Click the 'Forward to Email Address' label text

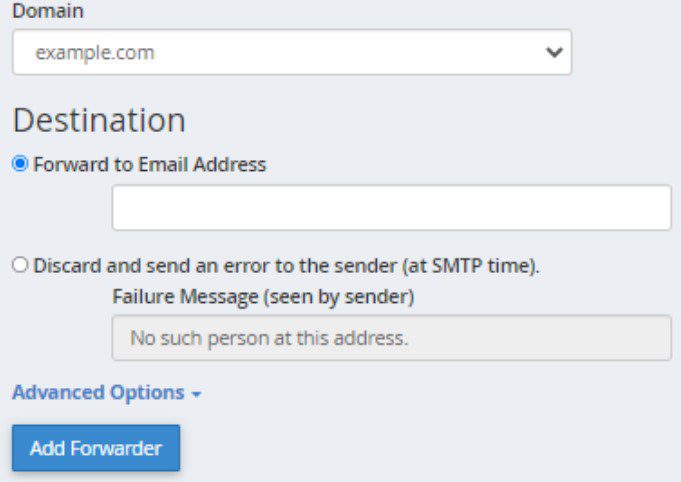150,165
